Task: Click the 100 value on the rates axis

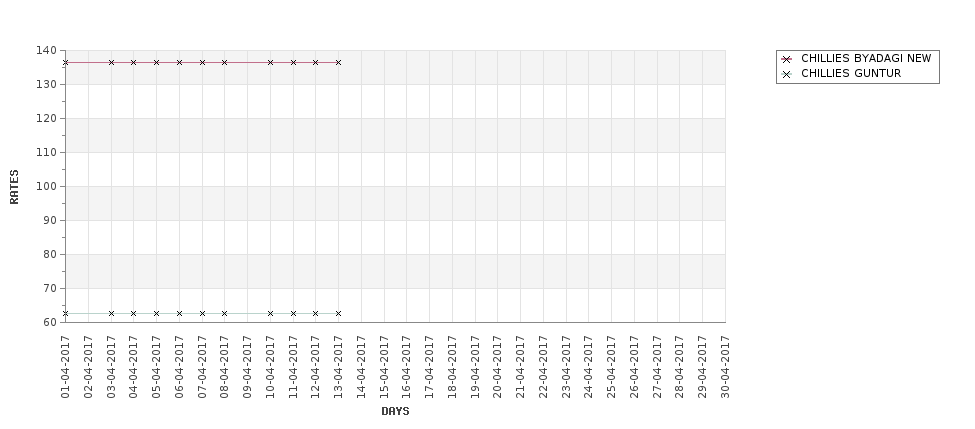Action: [45, 186]
